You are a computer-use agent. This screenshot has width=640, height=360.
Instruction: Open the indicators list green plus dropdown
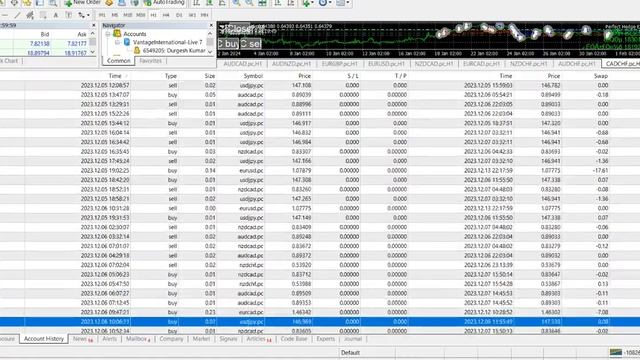[x=308, y=2]
